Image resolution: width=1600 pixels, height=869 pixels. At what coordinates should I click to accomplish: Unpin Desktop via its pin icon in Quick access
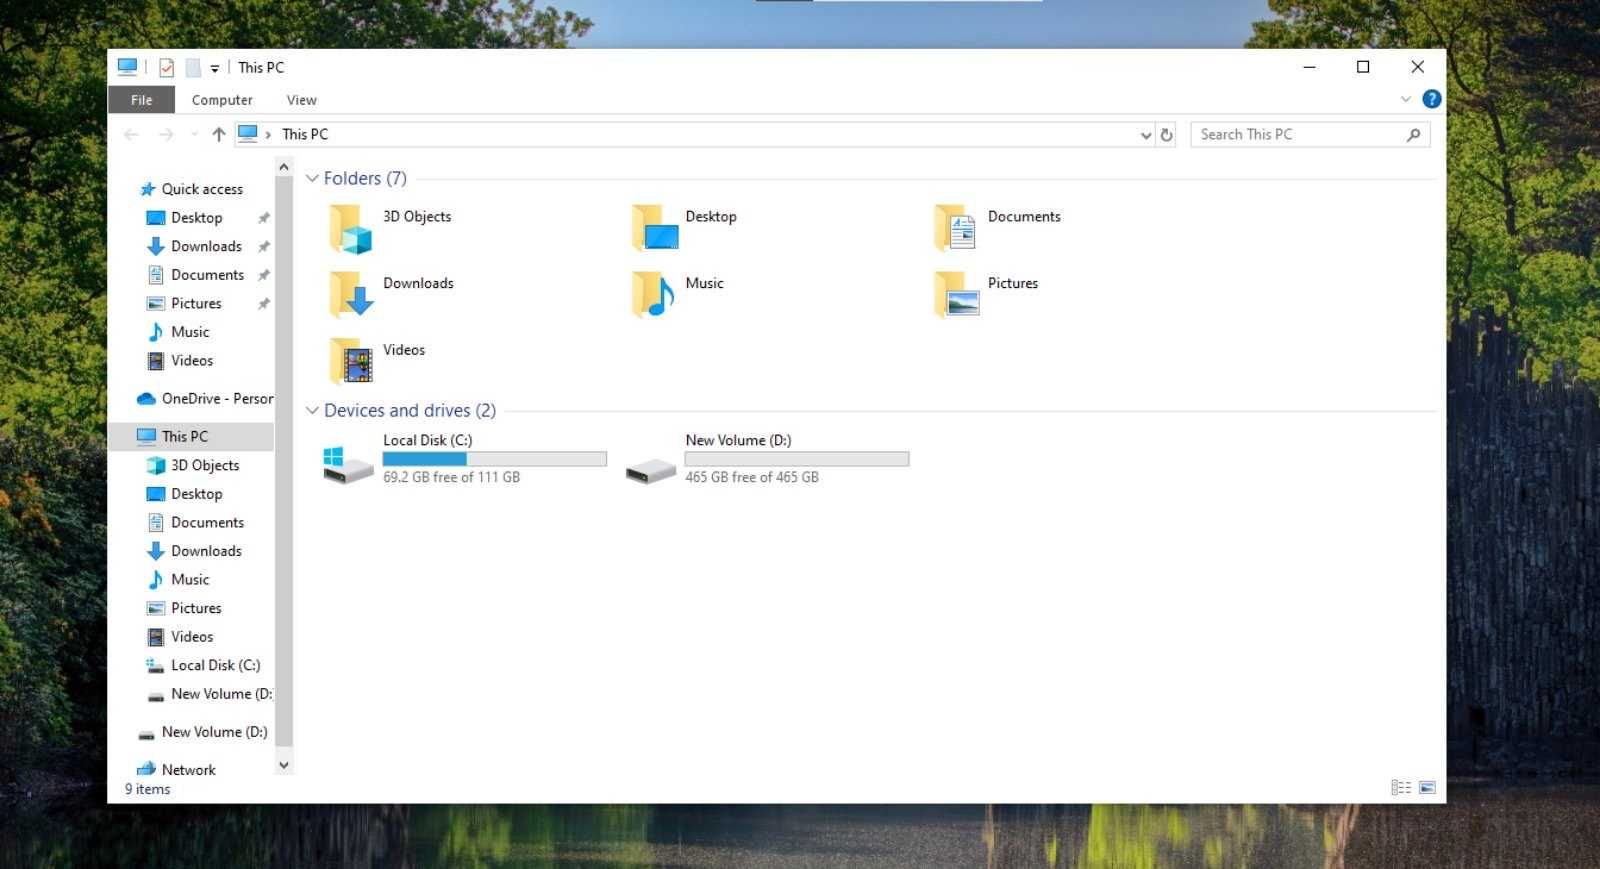264,218
